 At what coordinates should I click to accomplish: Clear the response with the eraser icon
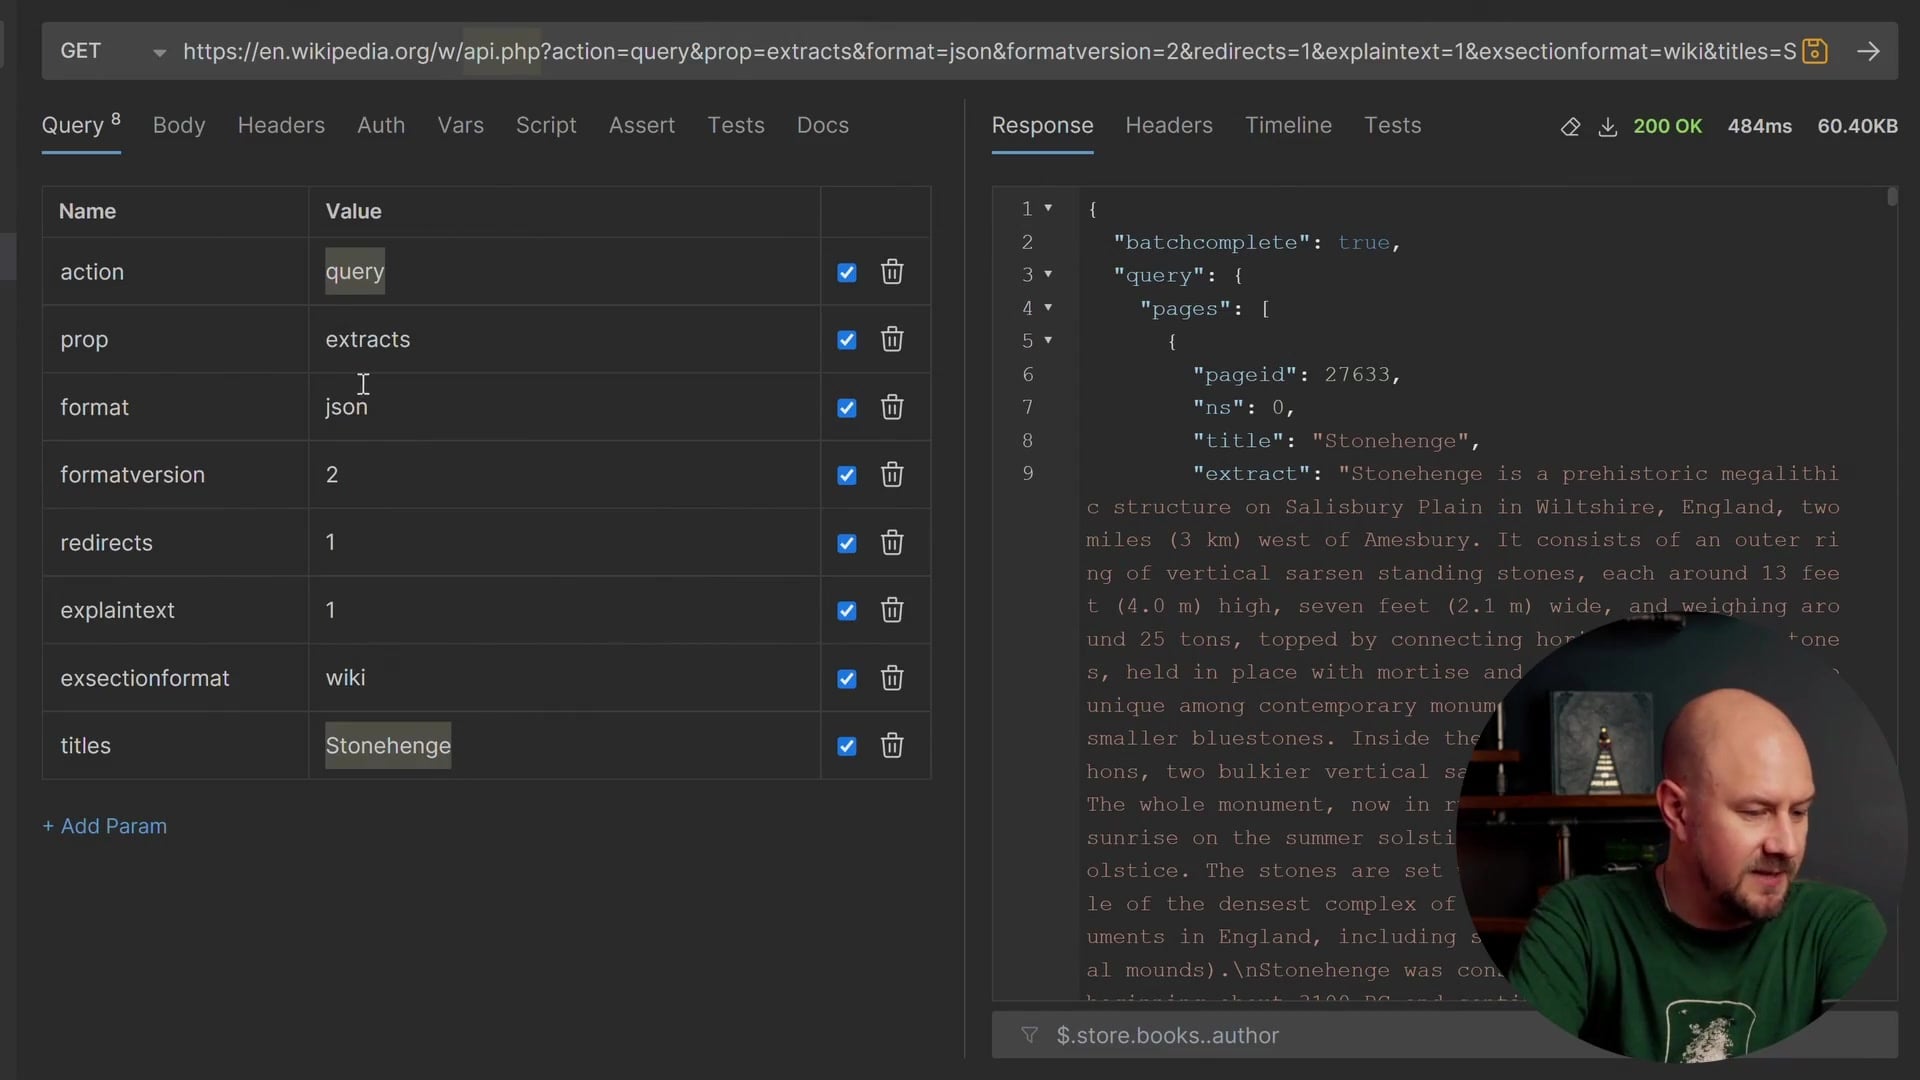pyautogui.click(x=1570, y=127)
